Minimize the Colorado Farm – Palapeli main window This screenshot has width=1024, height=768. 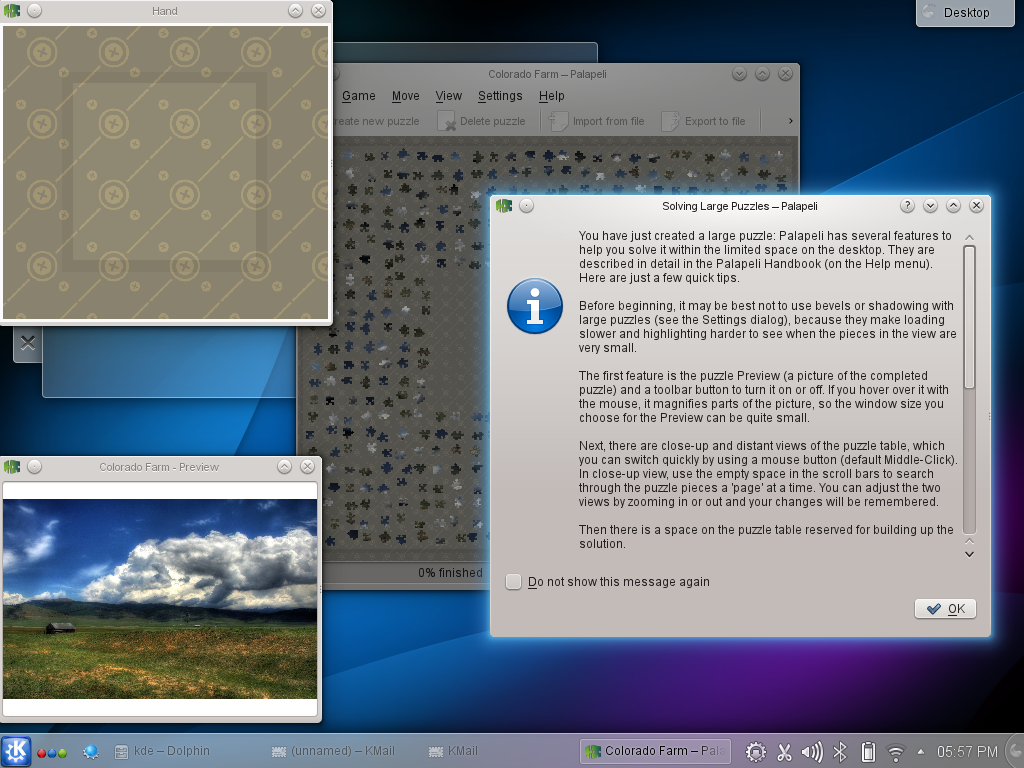click(x=739, y=74)
